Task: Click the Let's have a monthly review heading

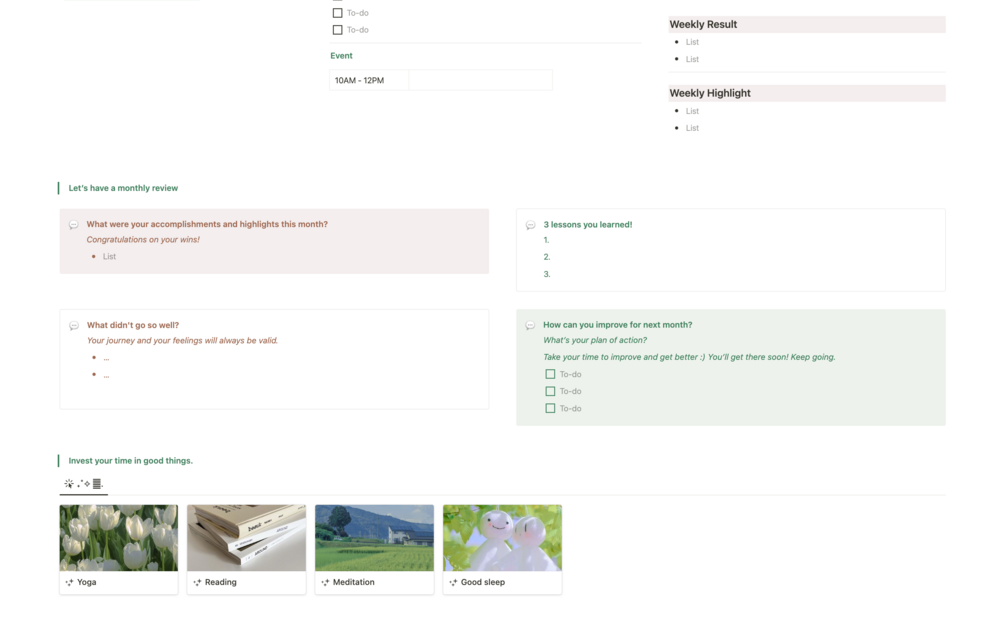Action: coord(123,189)
